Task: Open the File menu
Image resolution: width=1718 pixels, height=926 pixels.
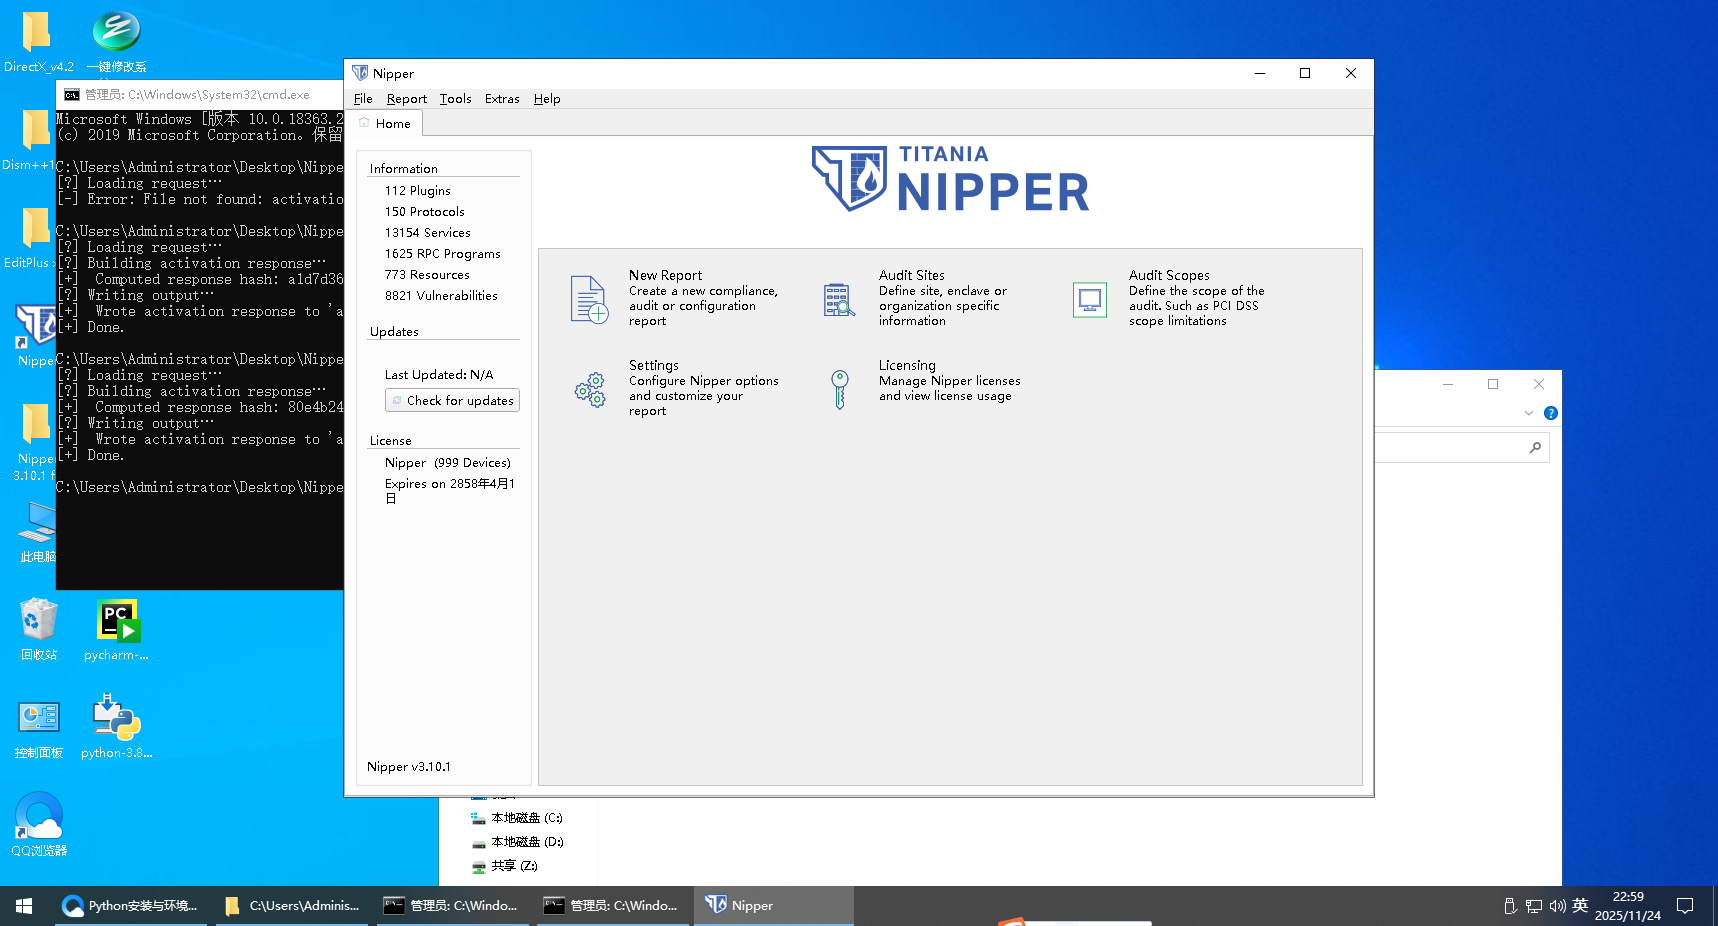Action: pos(363,99)
